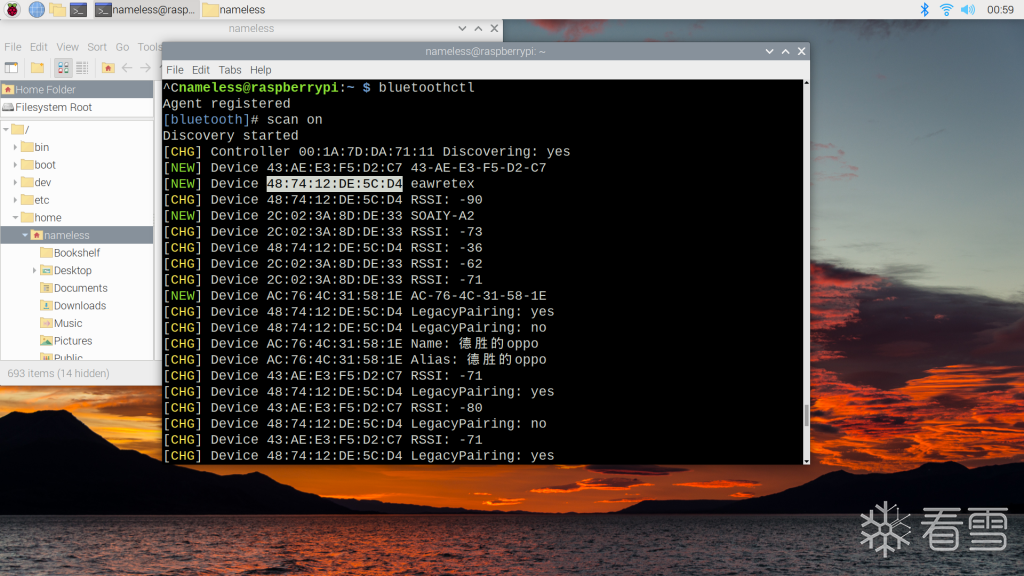Expand the boot folder node
Viewport: 1024px width, 576px height.
coord(15,165)
